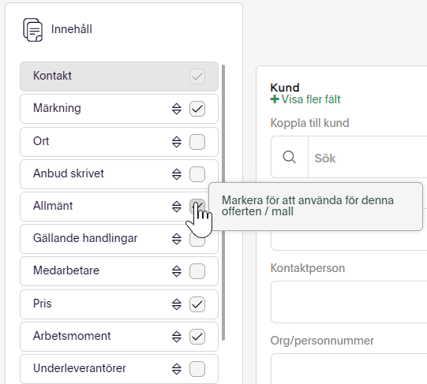The image size is (427, 384).
Task: Tick the Medarbetare checkbox
Action: coord(197,271)
